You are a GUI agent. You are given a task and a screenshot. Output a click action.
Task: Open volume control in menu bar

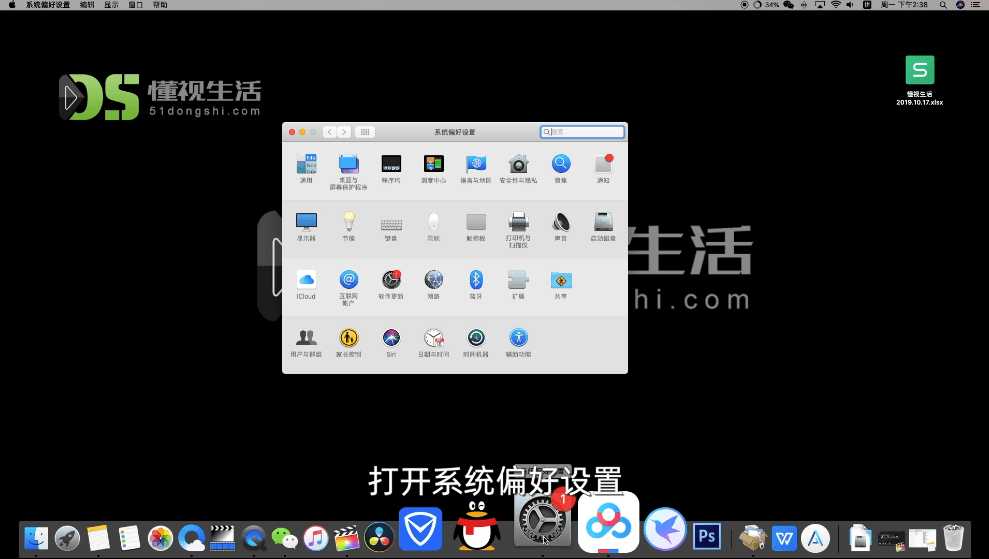(850, 4)
